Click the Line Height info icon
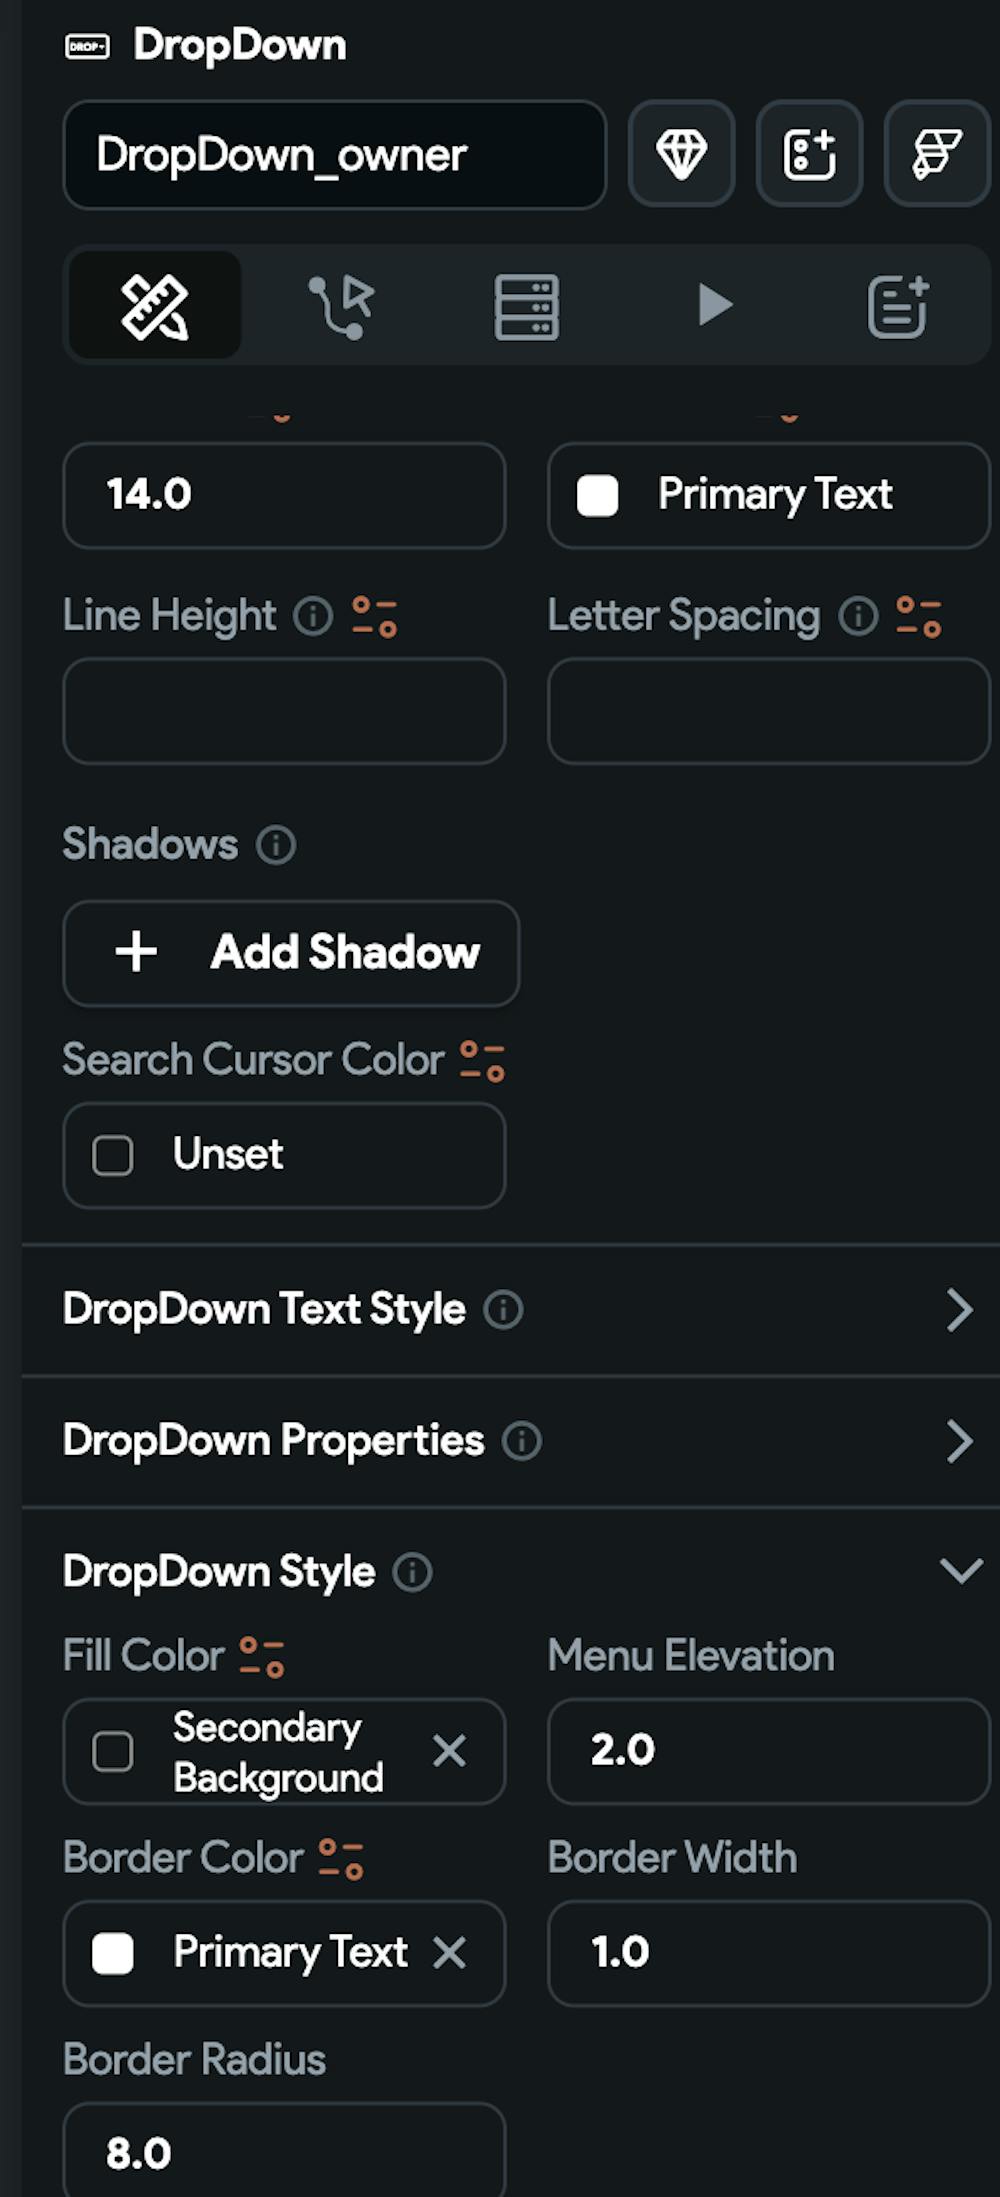1000x2197 pixels. 313,616
